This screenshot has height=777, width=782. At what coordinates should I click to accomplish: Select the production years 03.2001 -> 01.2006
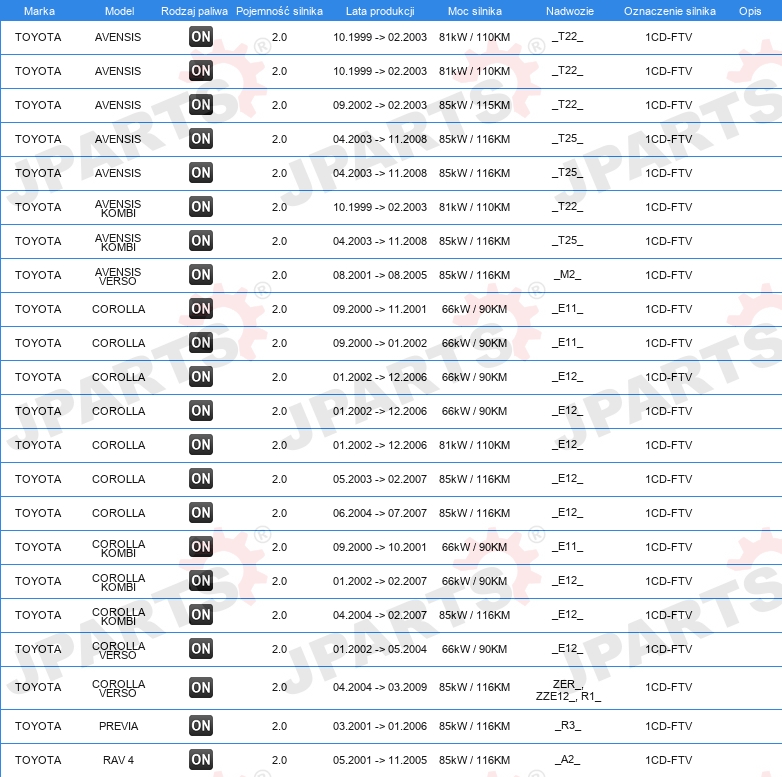tap(380, 726)
